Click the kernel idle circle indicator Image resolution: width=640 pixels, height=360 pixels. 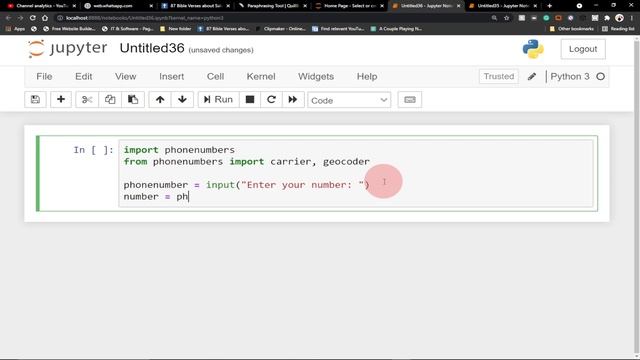[600, 76]
